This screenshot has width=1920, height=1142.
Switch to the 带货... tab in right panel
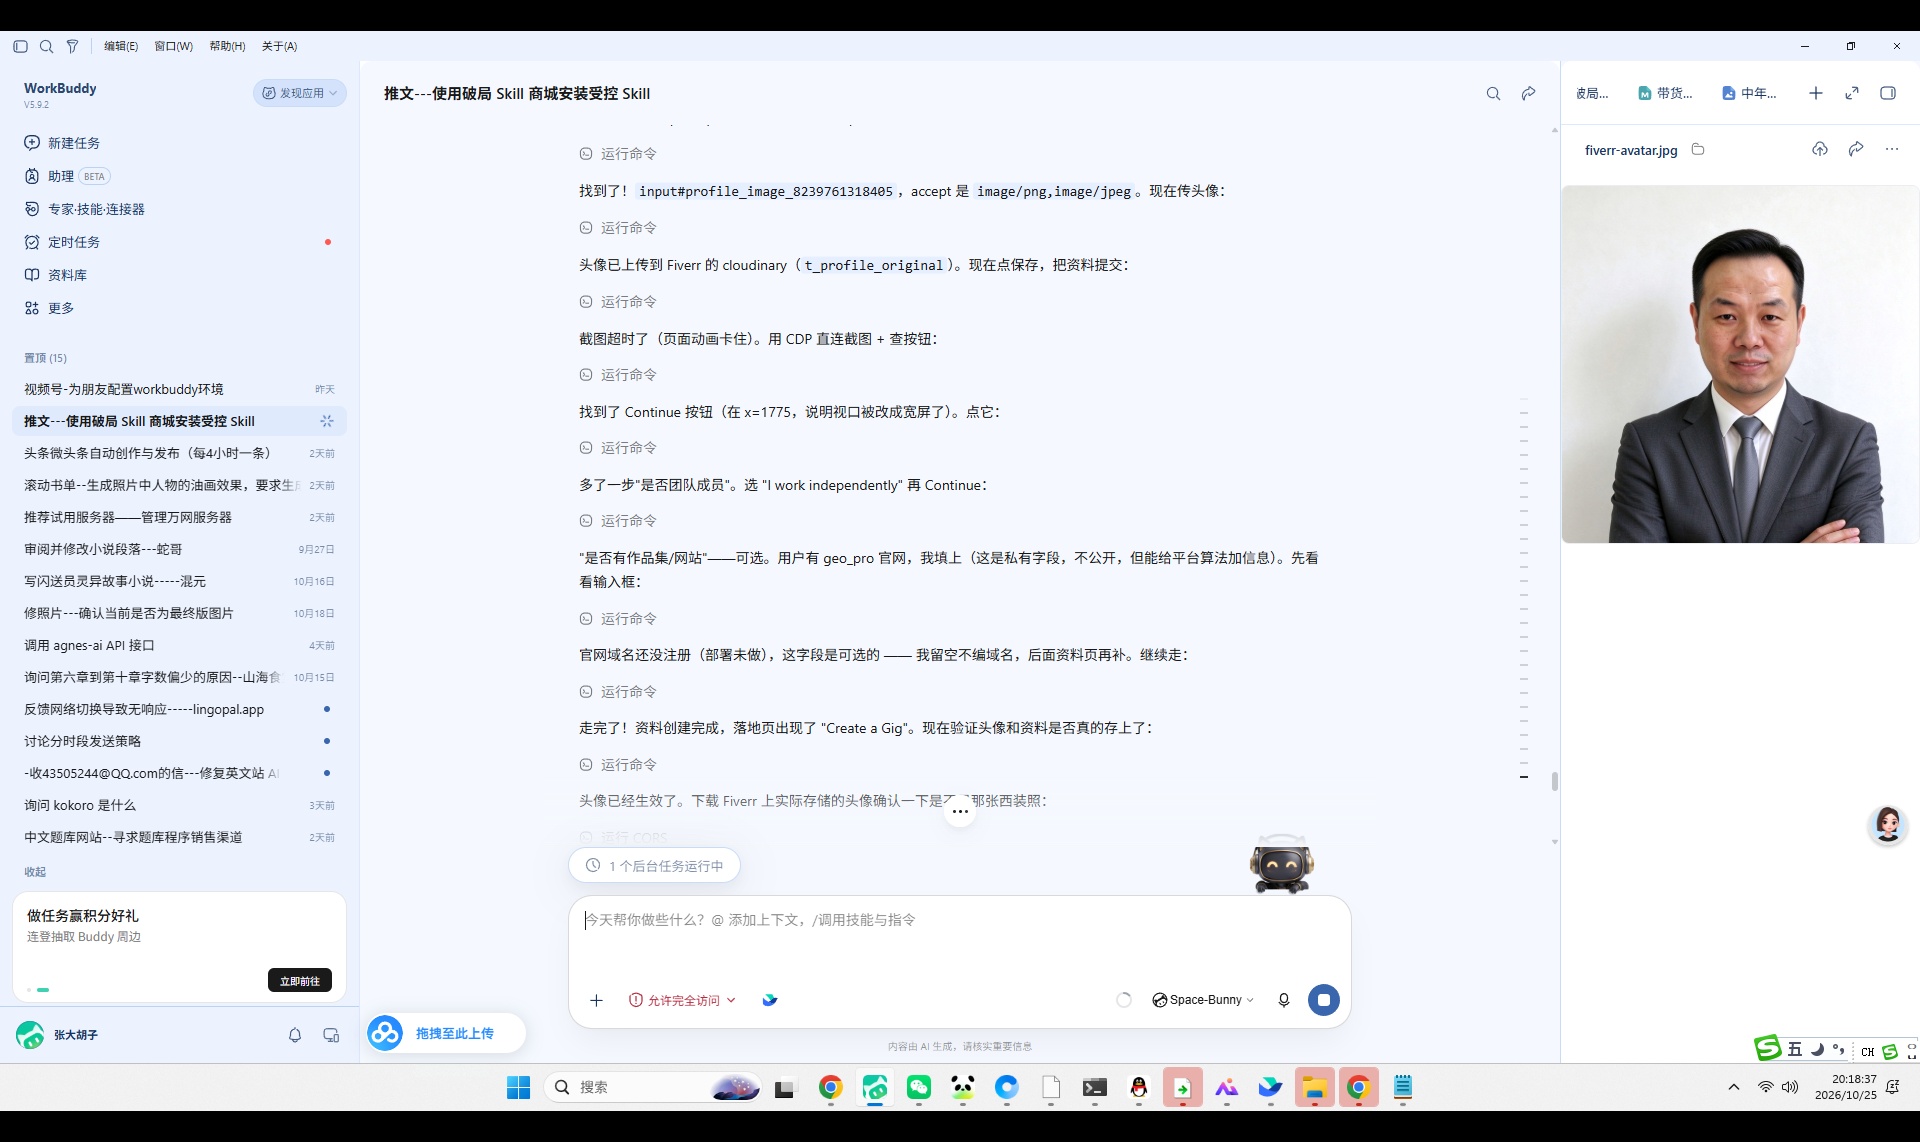1665,93
